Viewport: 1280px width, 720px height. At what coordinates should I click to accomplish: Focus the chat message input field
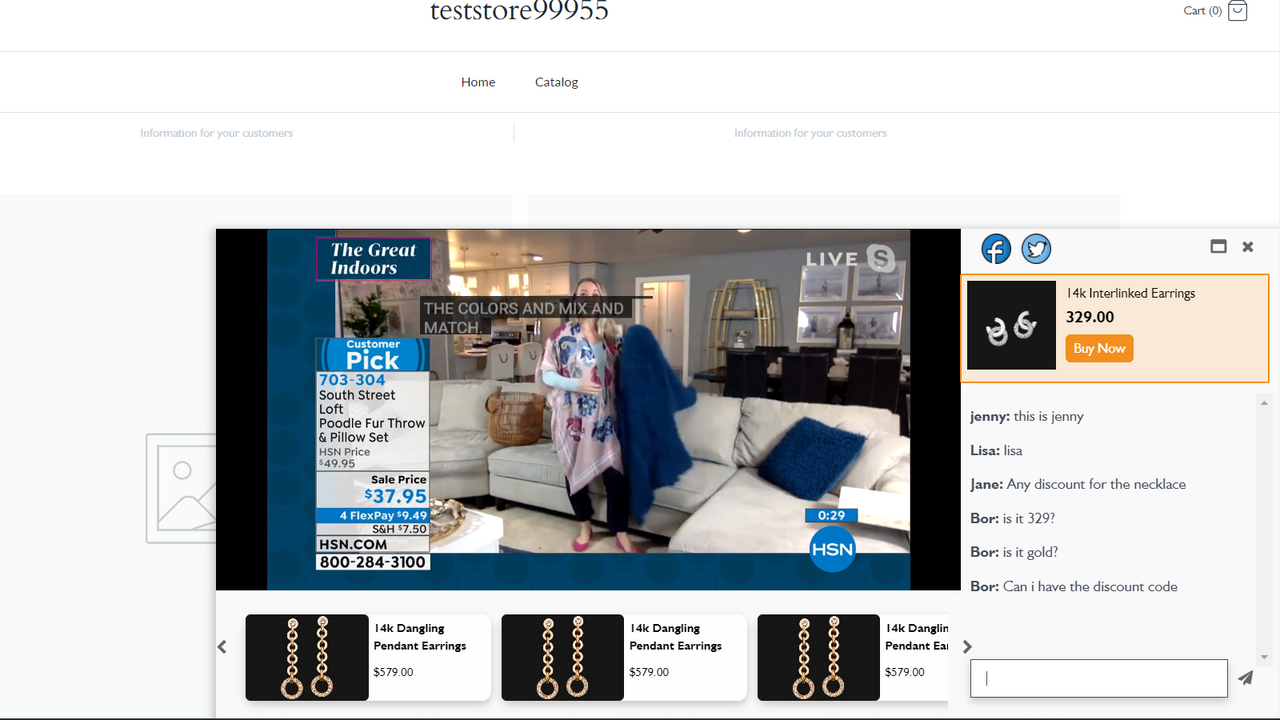[1099, 678]
